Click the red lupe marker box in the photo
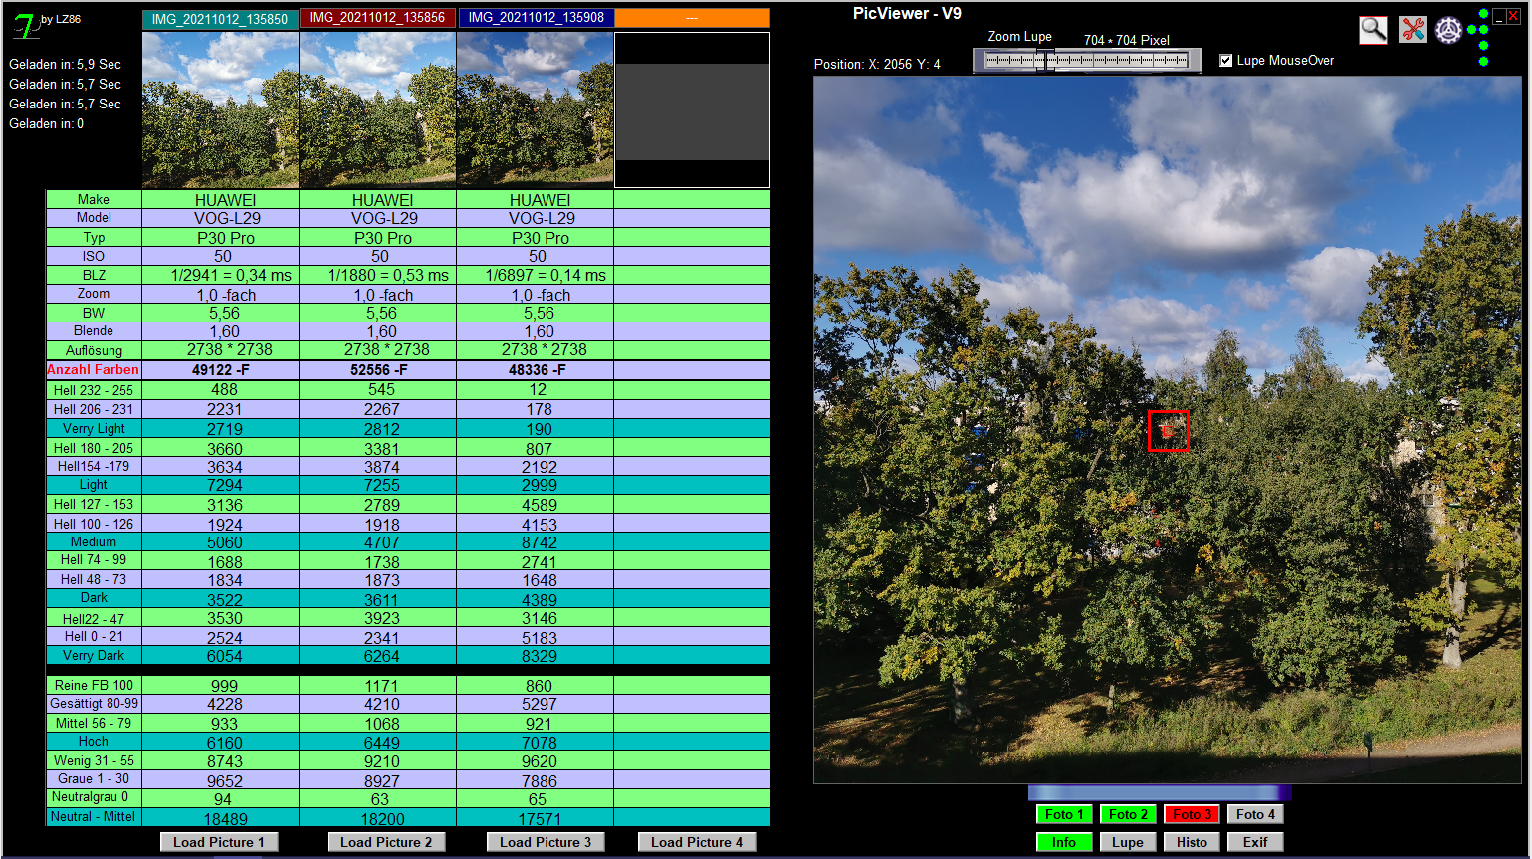The width and height of the screenshot is (1532, 859). pyautogui.click(x=1168, y=431)
